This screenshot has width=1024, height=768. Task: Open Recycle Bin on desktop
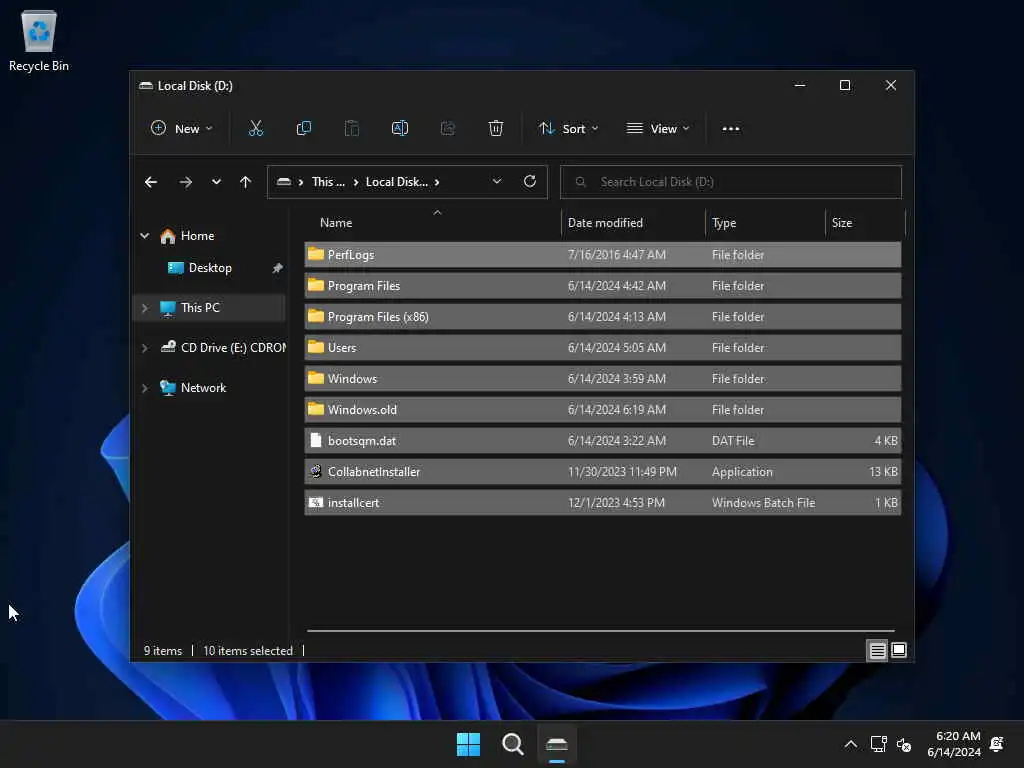(x=39, y=40)
